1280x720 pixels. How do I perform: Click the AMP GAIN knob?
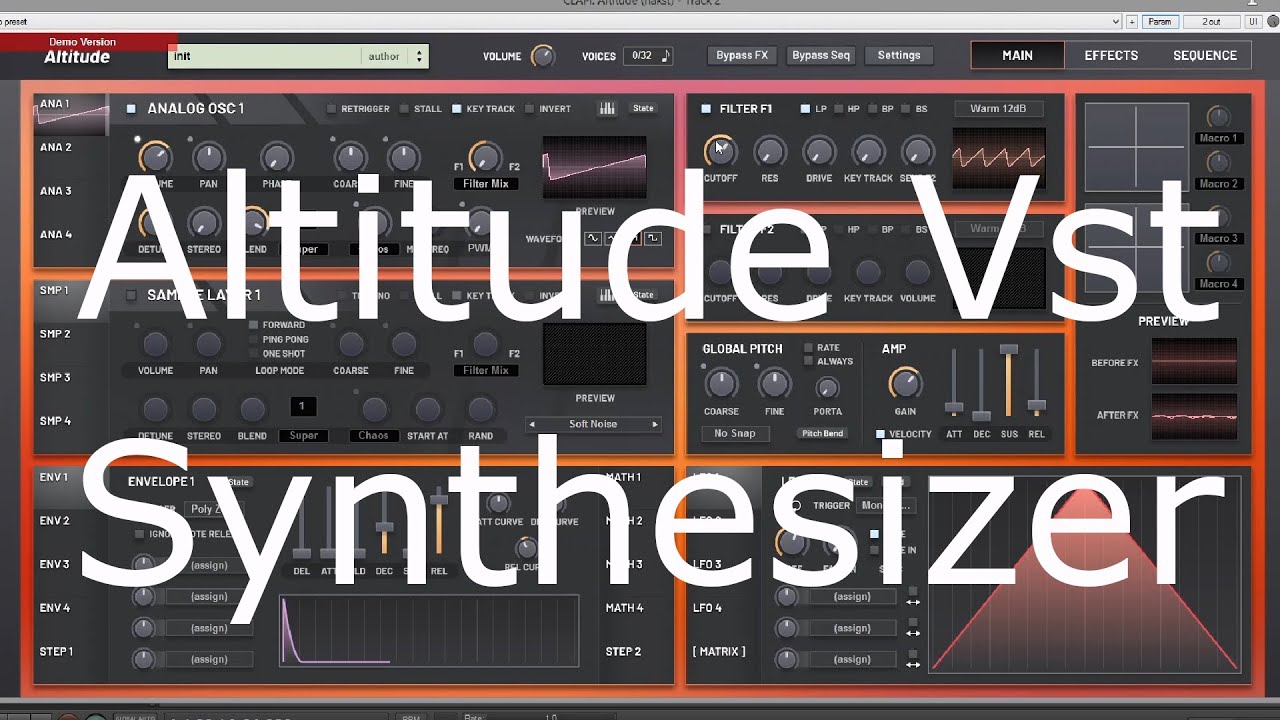tap(904, 382)
